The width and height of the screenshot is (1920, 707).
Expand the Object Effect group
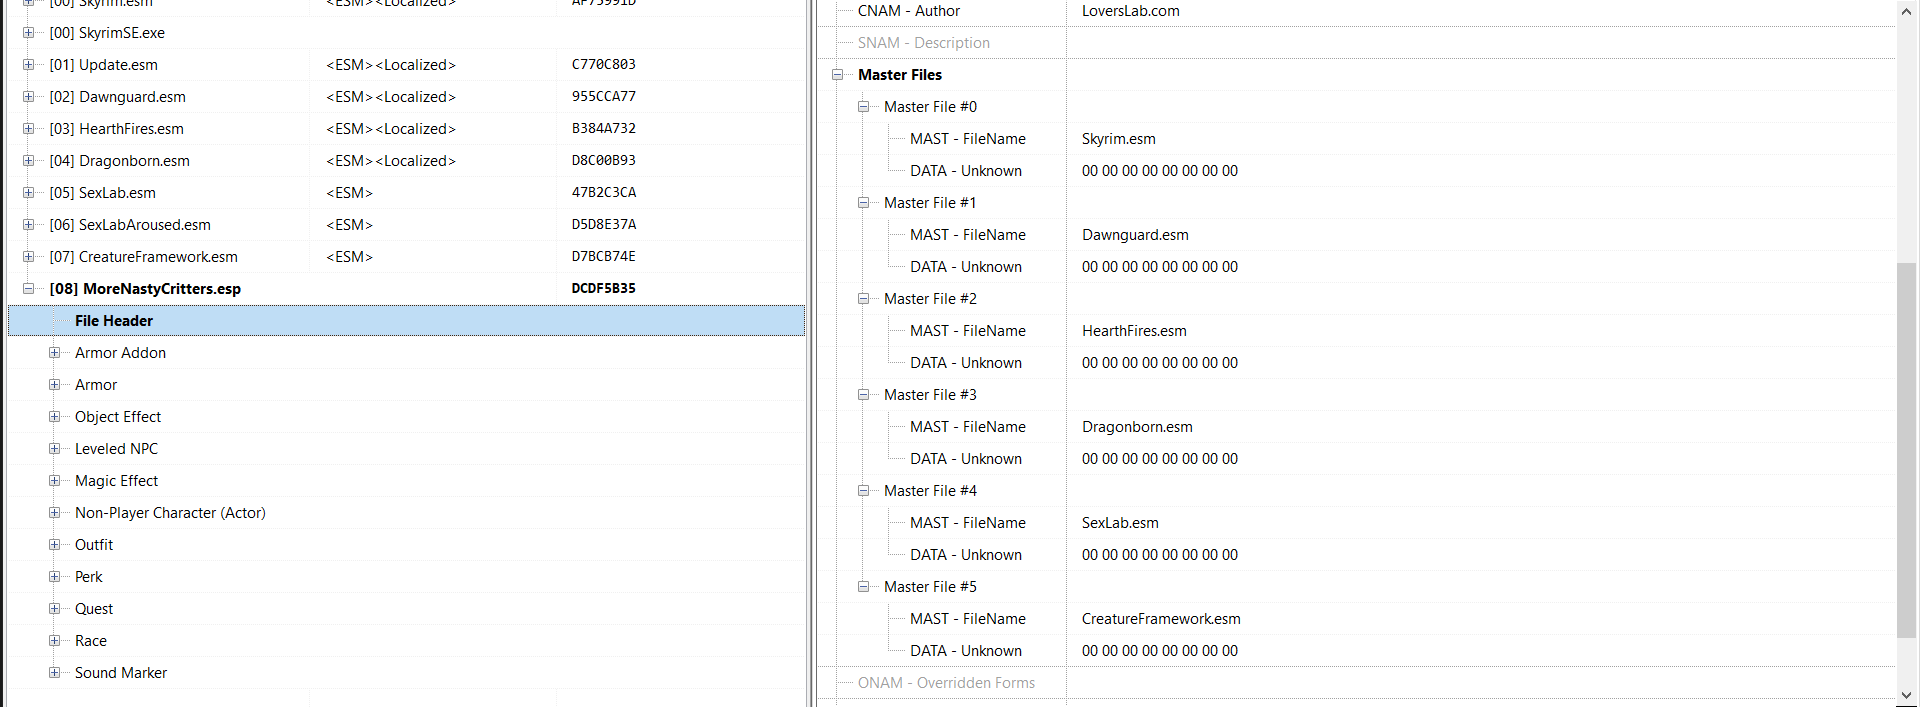tap(55, 417)
